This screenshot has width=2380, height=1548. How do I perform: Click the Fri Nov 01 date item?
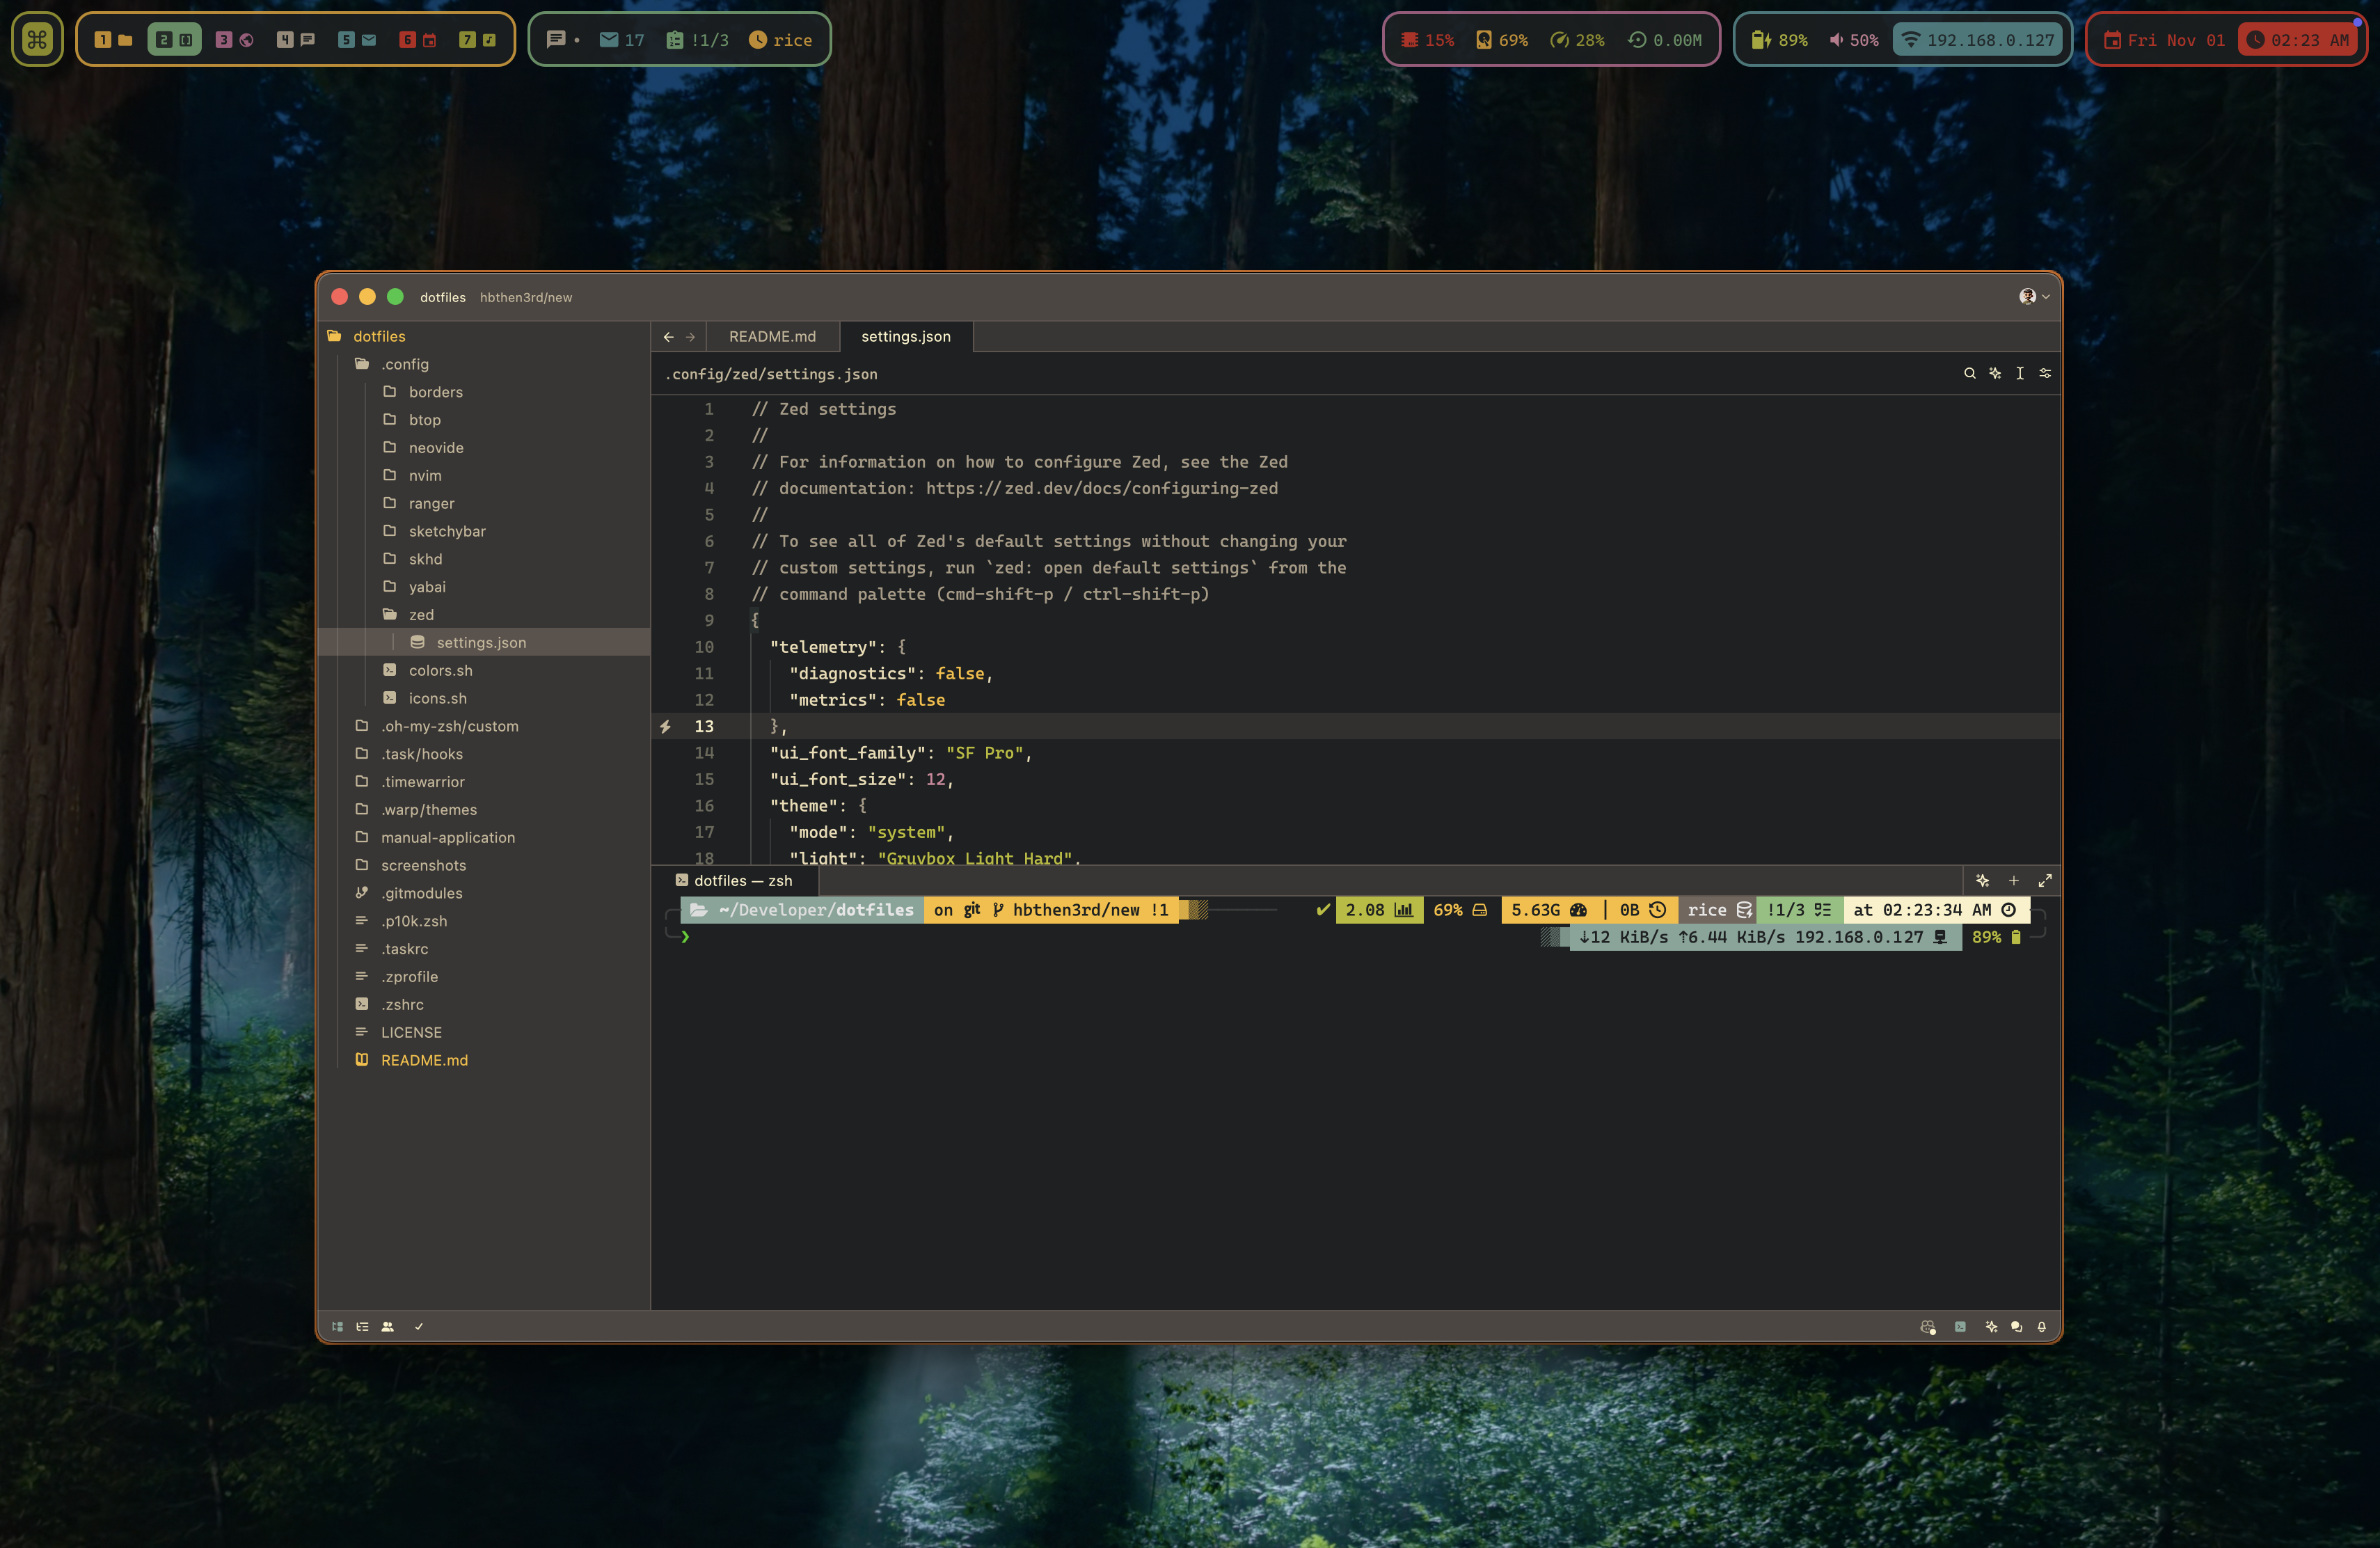click(x=2165, y=40)
